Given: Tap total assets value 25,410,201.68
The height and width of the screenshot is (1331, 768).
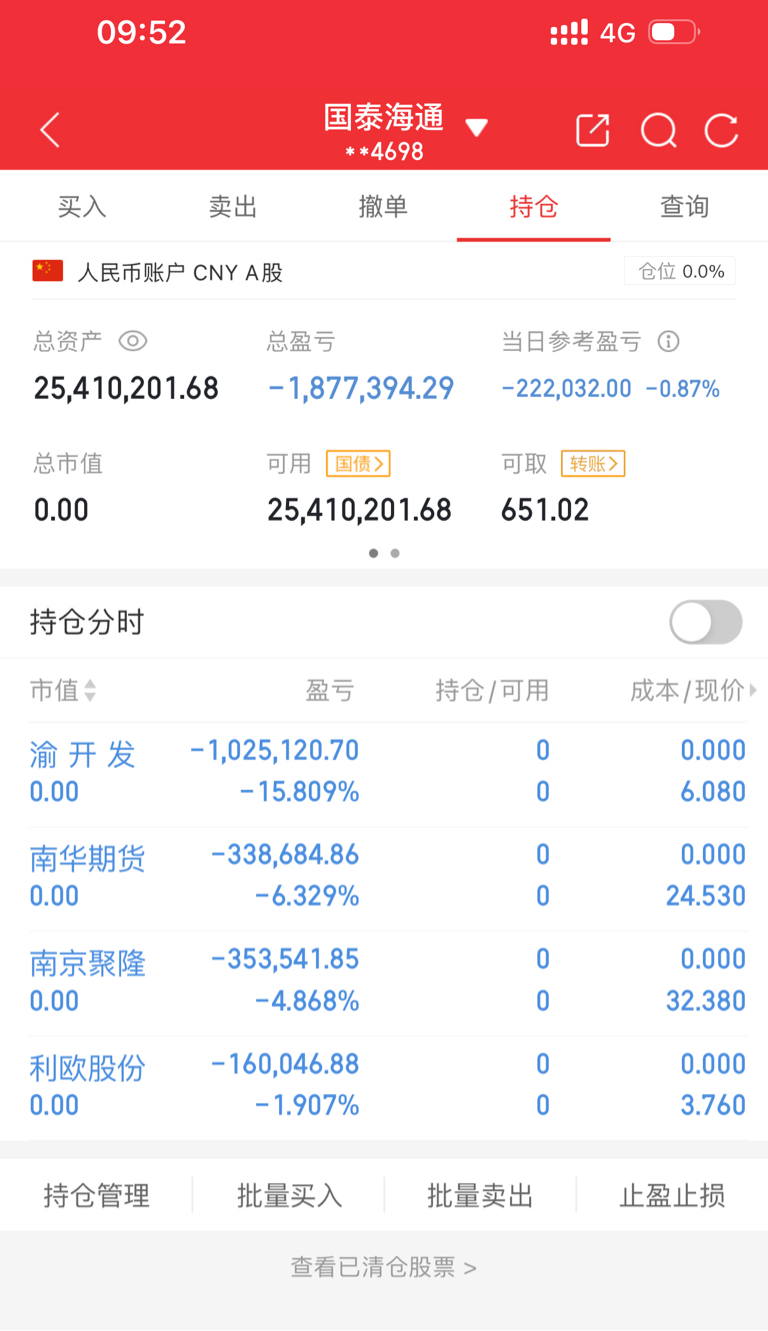Looking at the screenshot, I should (126, 388).
